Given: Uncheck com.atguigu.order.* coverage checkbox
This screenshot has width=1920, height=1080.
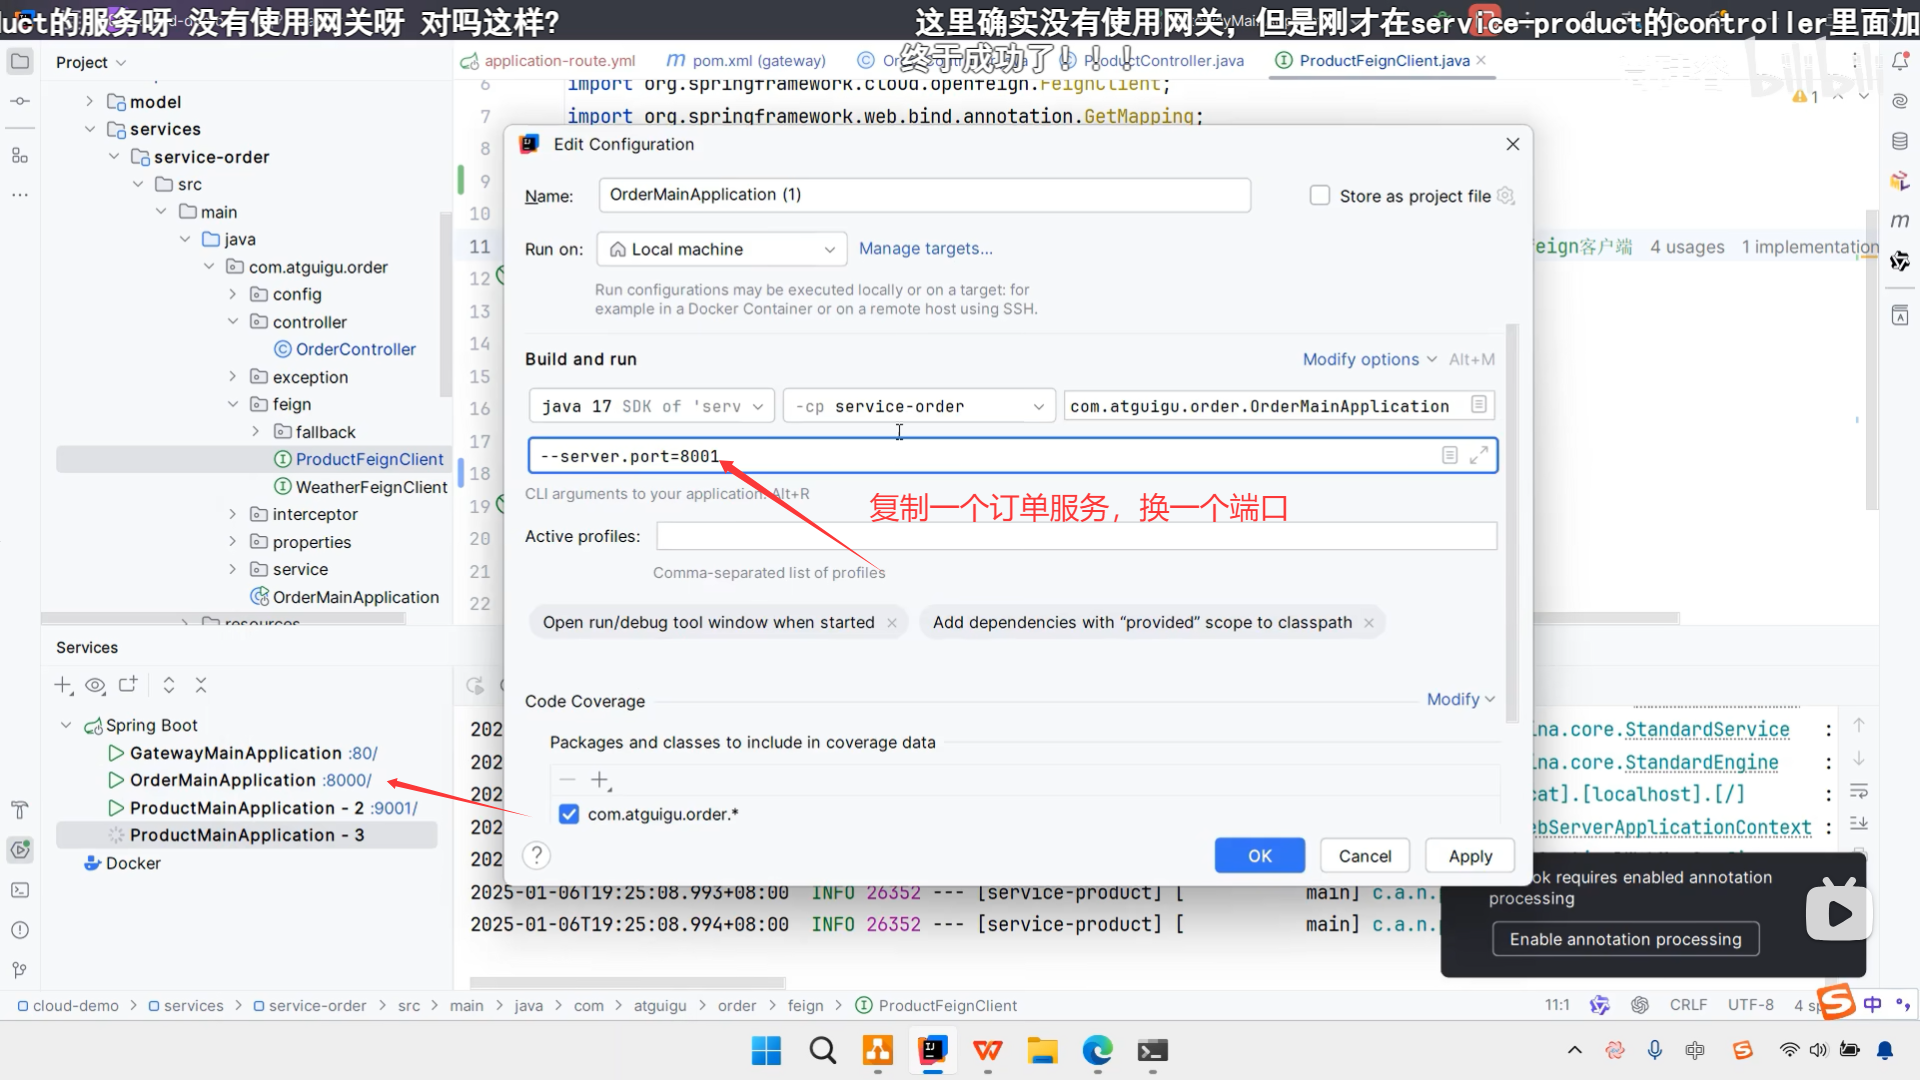Looking at the screenshot, I should pos(569,815).
